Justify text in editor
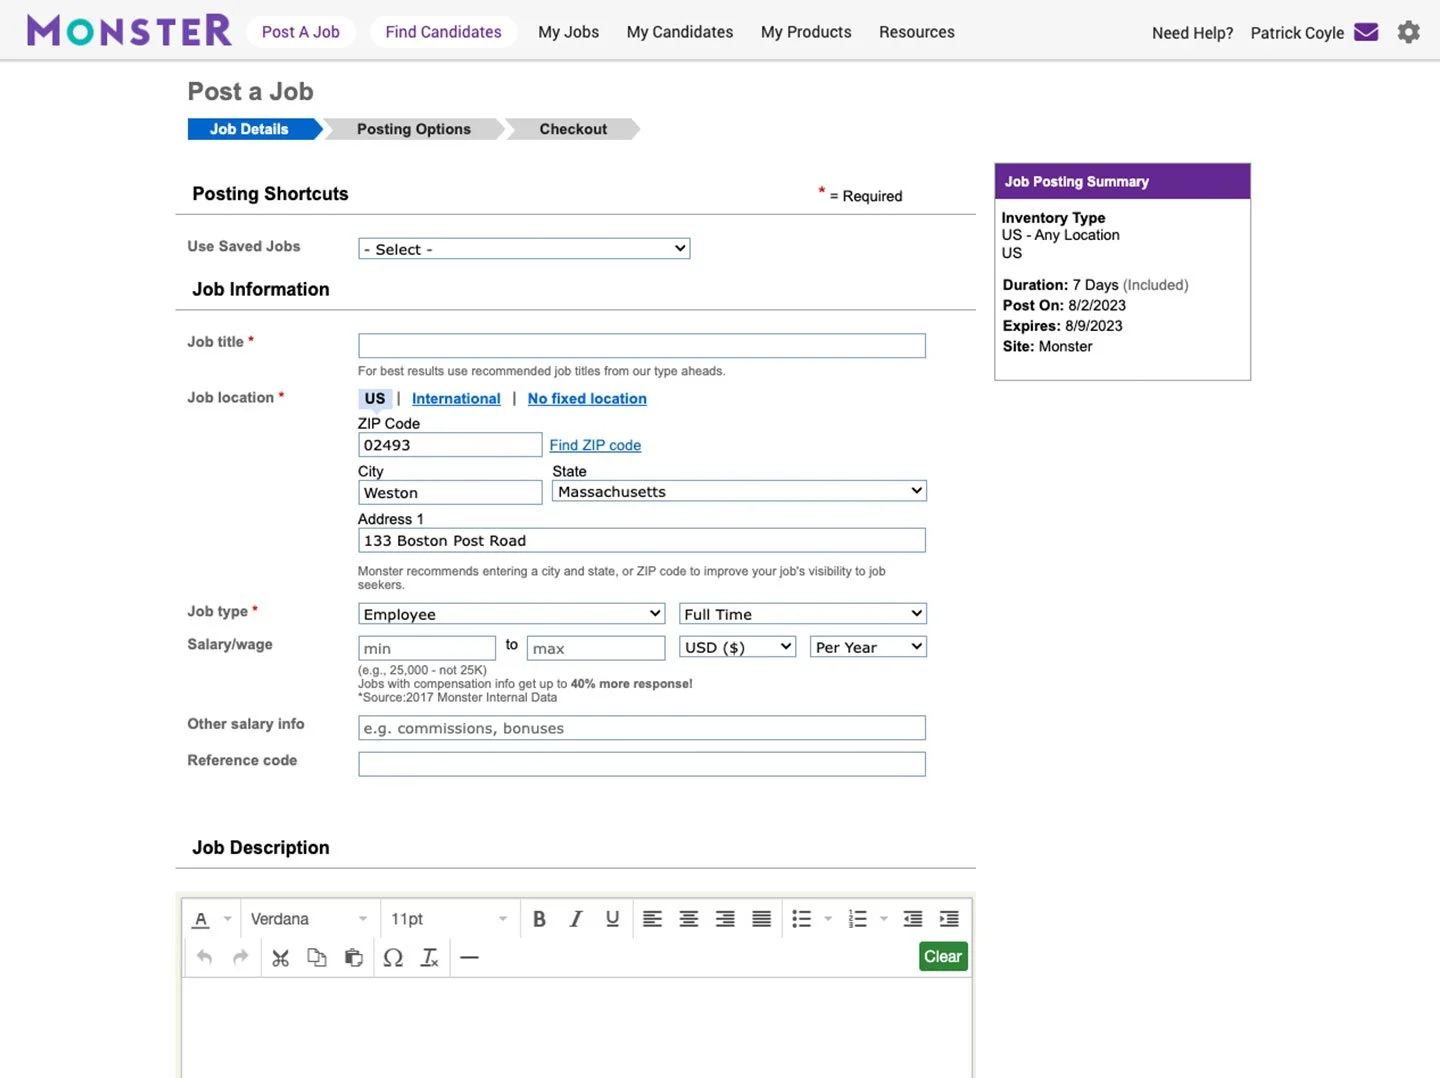Viewport: 1440px width, 1078px height. point(762,919)
